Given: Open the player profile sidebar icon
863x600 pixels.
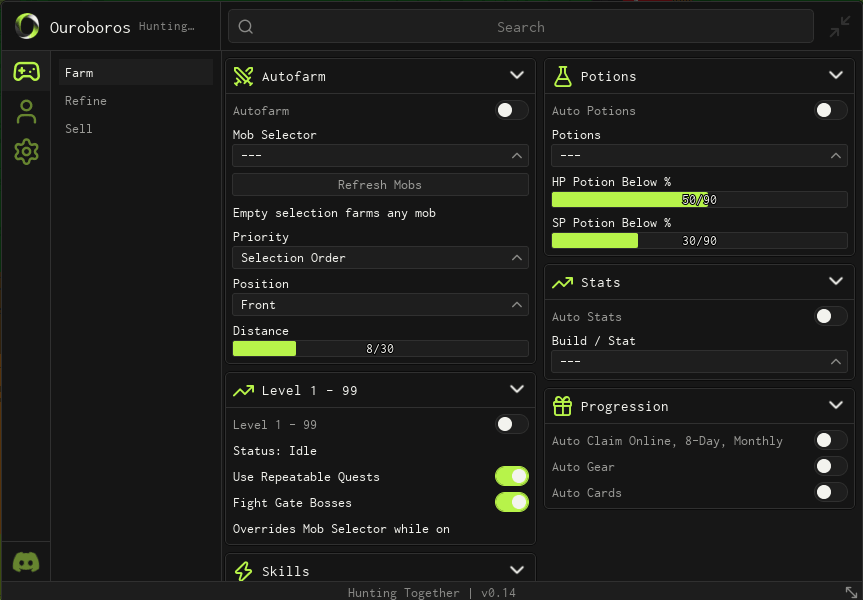Looking at the screenshot, I should tap(26, 112).
